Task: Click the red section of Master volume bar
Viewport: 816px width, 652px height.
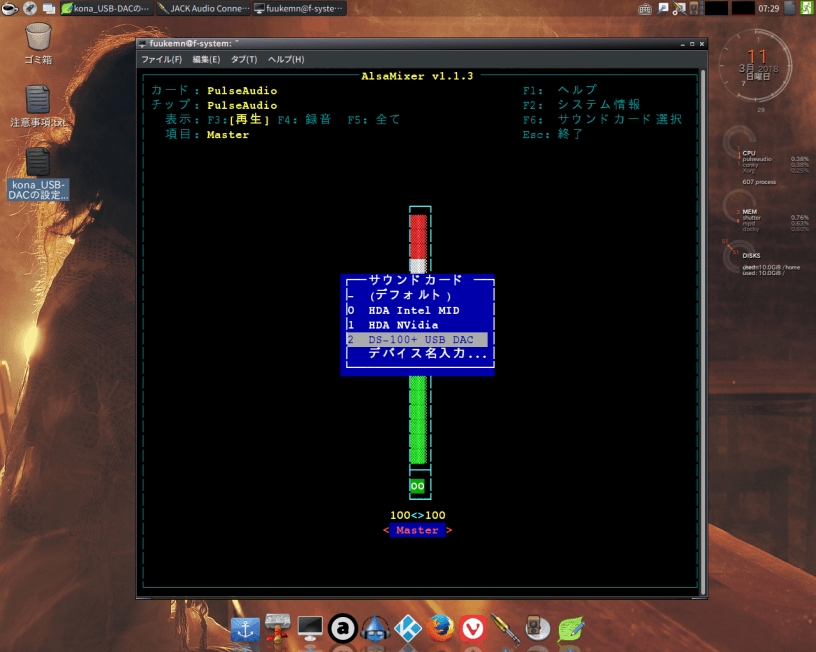Action: tap(418, 236)
